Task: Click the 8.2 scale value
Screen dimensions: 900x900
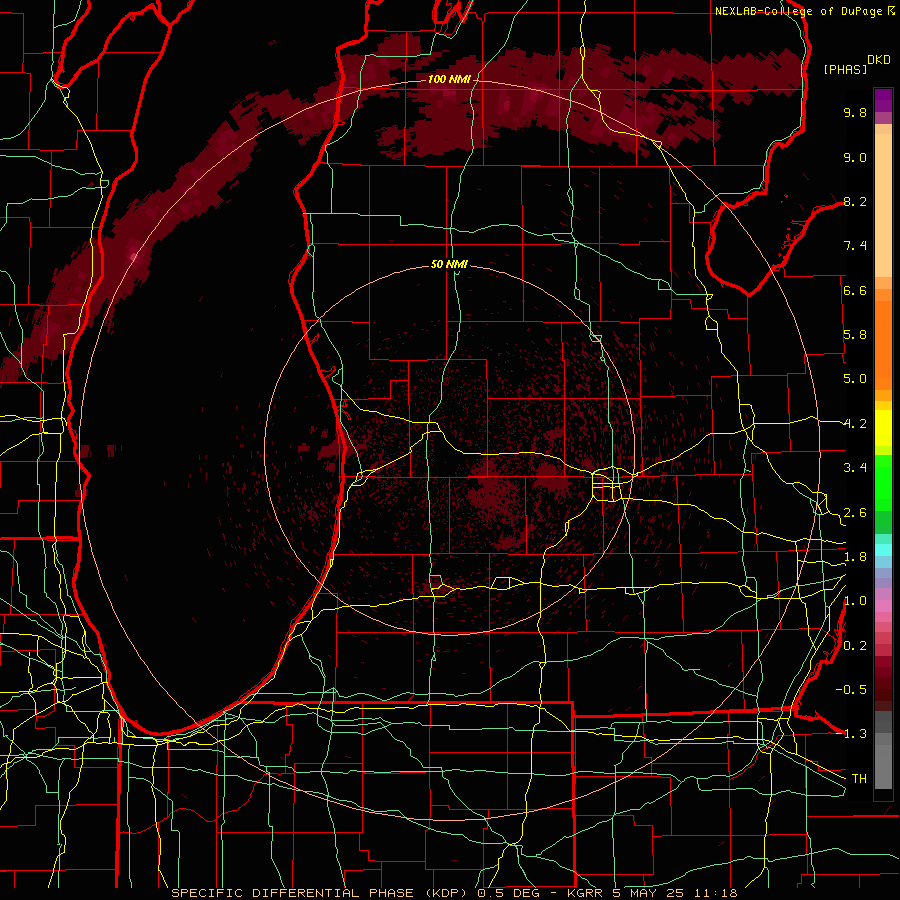Action: coord(855,201)
